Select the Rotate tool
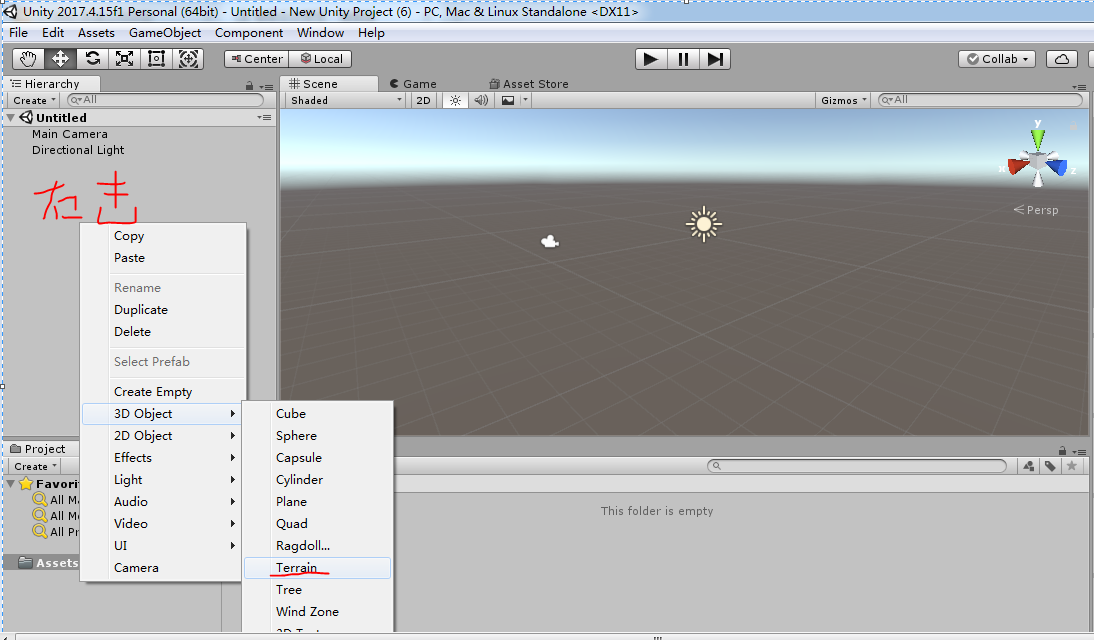This screenshot has width=1094, height=640. point(93,59)
